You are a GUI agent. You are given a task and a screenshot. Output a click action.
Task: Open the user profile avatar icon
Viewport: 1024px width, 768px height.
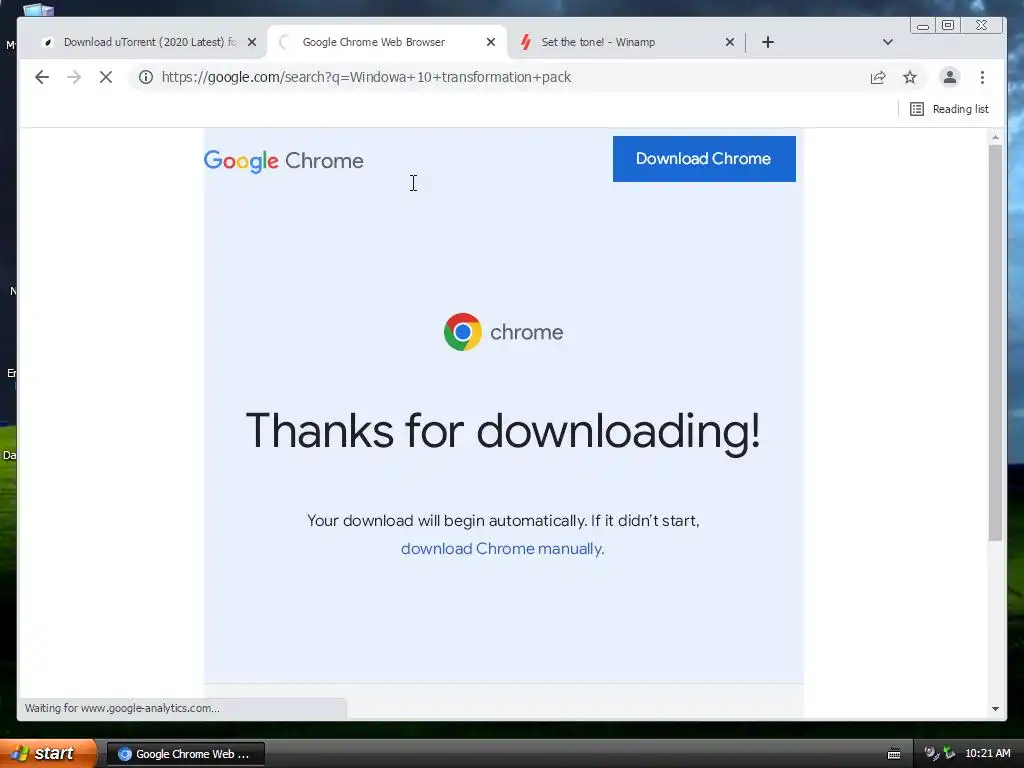coord(950,77)
